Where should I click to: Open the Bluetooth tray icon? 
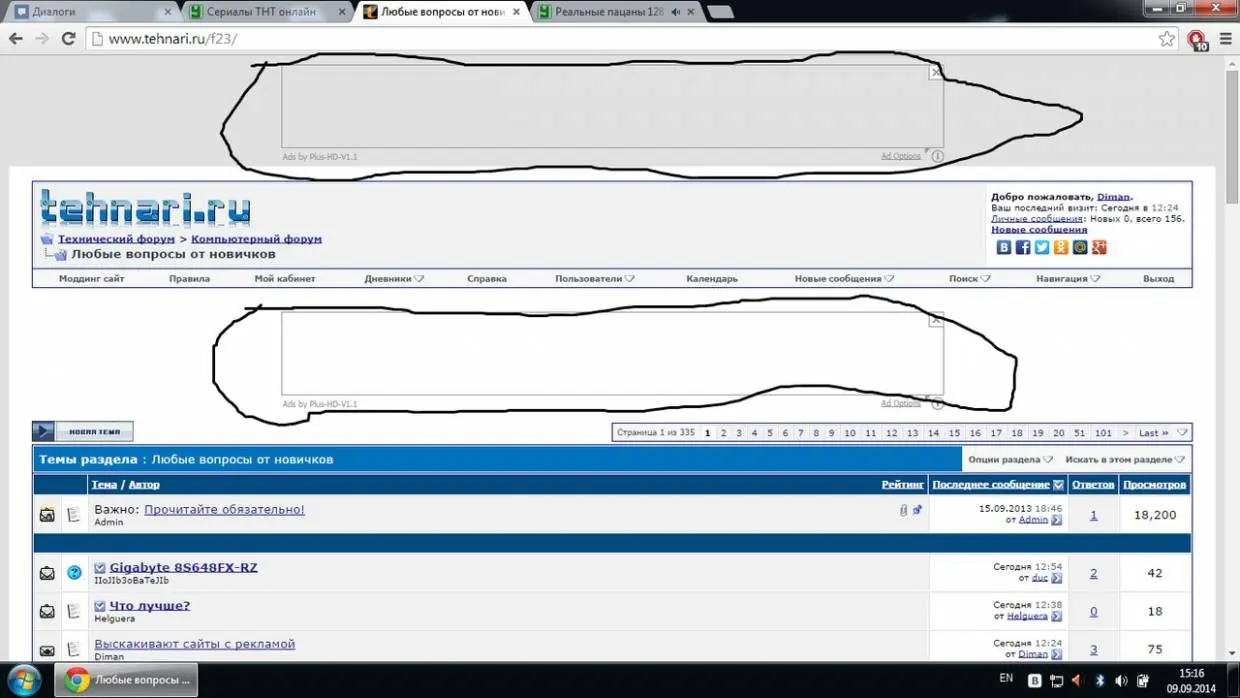coord(1100,681)
